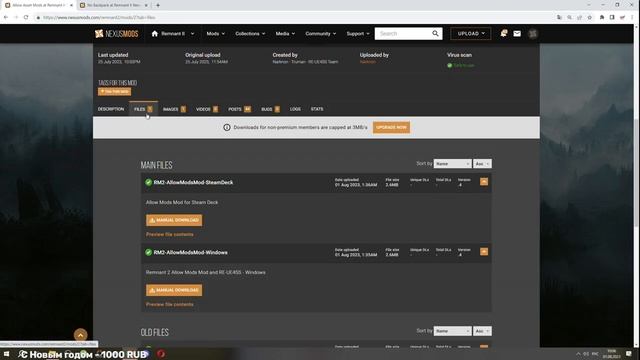Click the search magnifier icon
The image size is (640, 360).
pyautogui.click(x=436, y=34)
